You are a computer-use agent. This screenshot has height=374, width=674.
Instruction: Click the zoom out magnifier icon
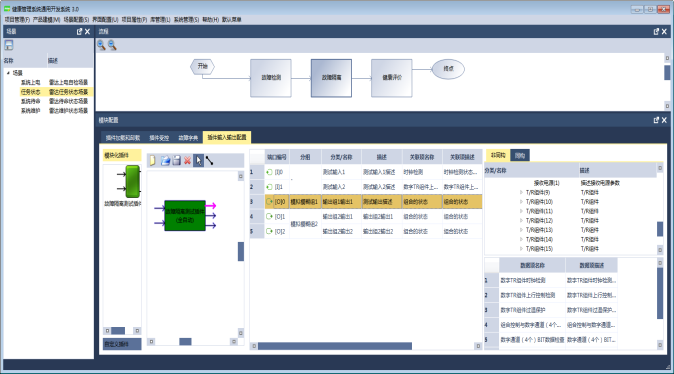click(x=112, y=45)
